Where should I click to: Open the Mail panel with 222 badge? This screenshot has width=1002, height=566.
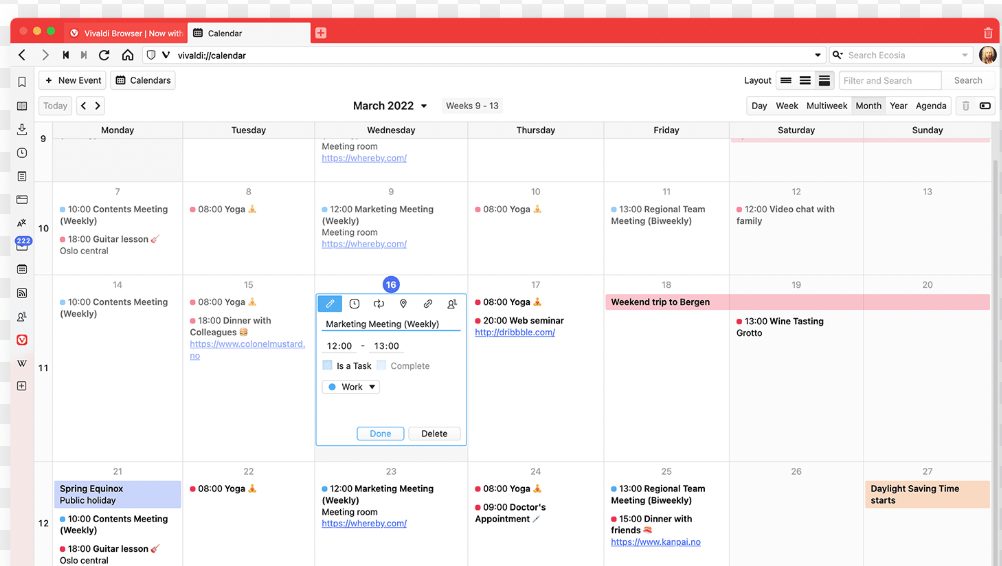point(22,245)
